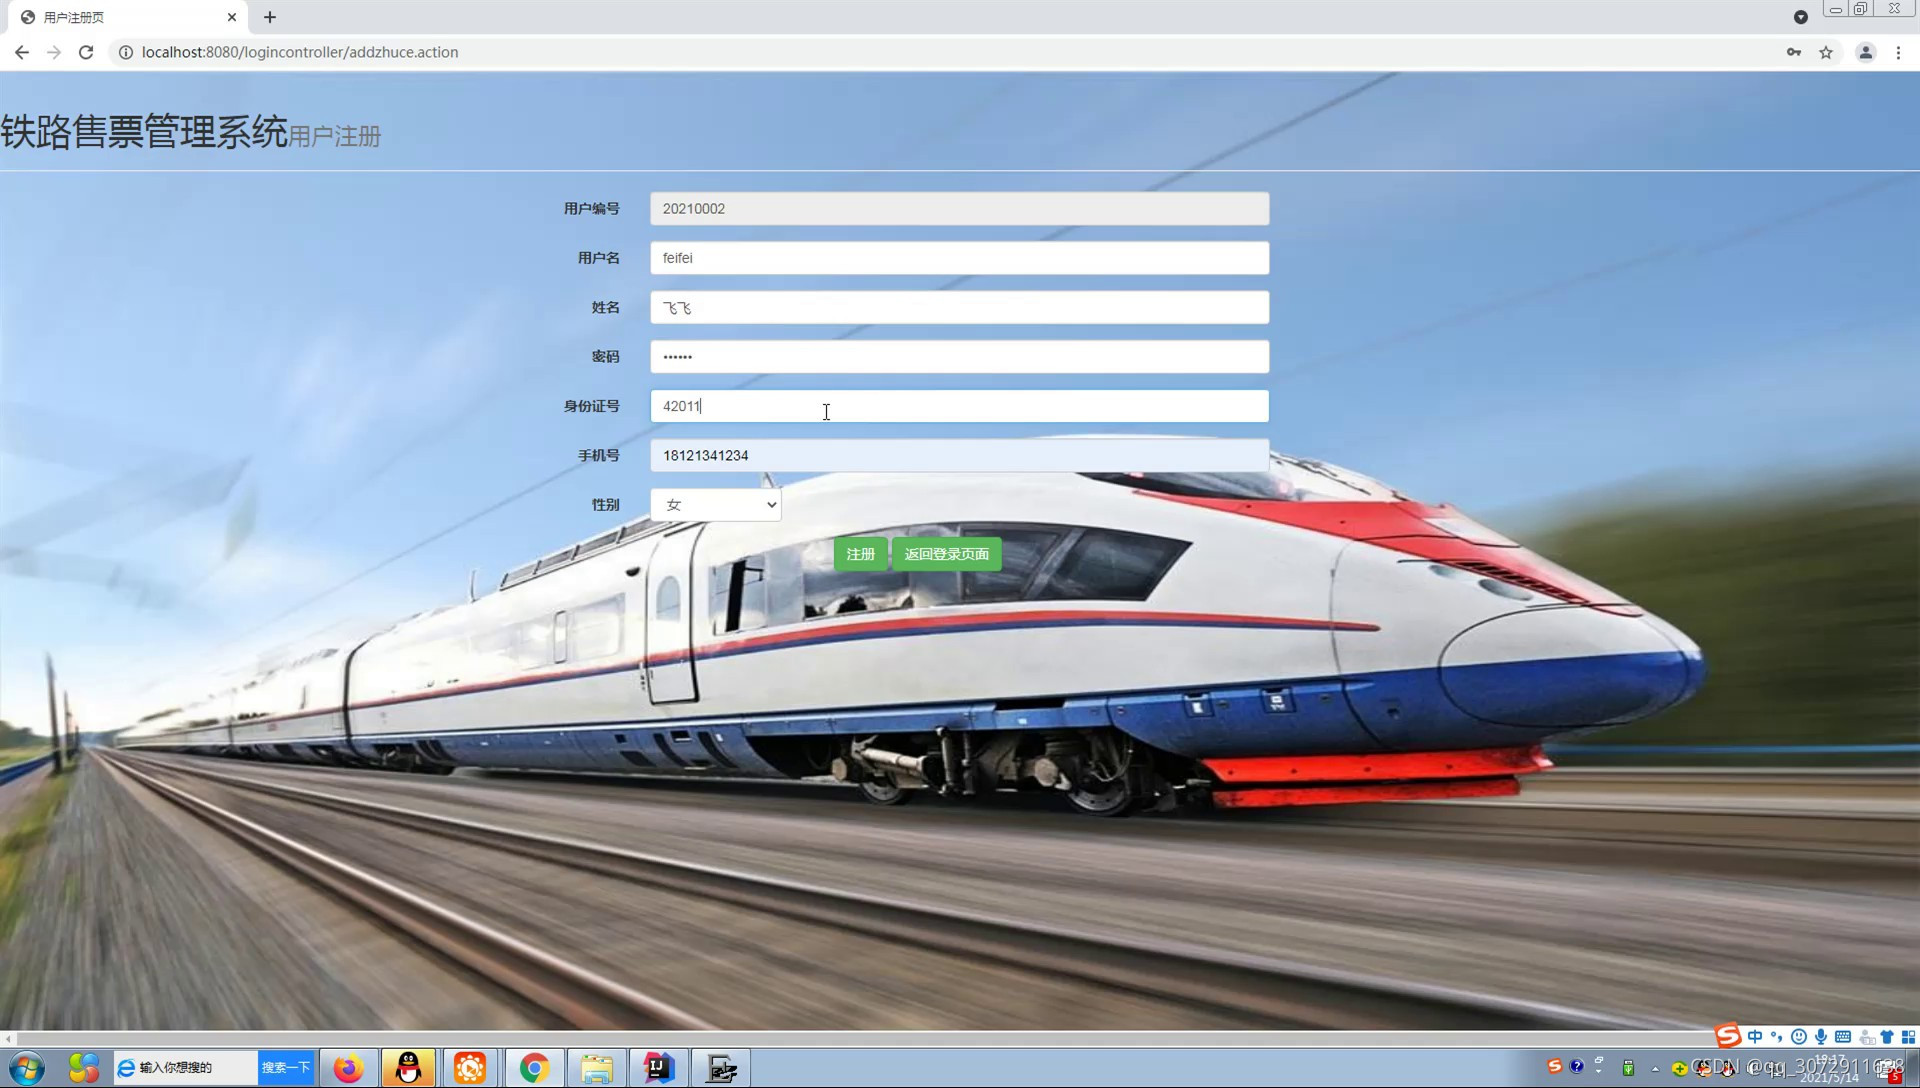
Task: Open IntelliJ IDEA from the taskbar
Action: (658, 1068)
